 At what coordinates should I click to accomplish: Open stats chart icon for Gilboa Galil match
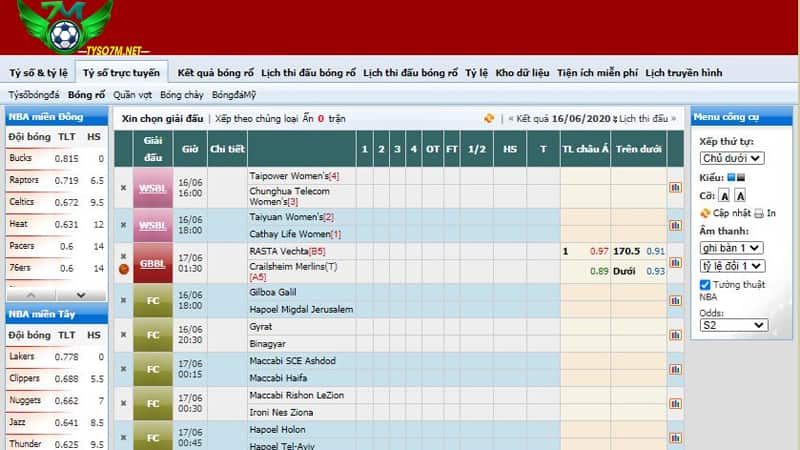tap(675, 300)
